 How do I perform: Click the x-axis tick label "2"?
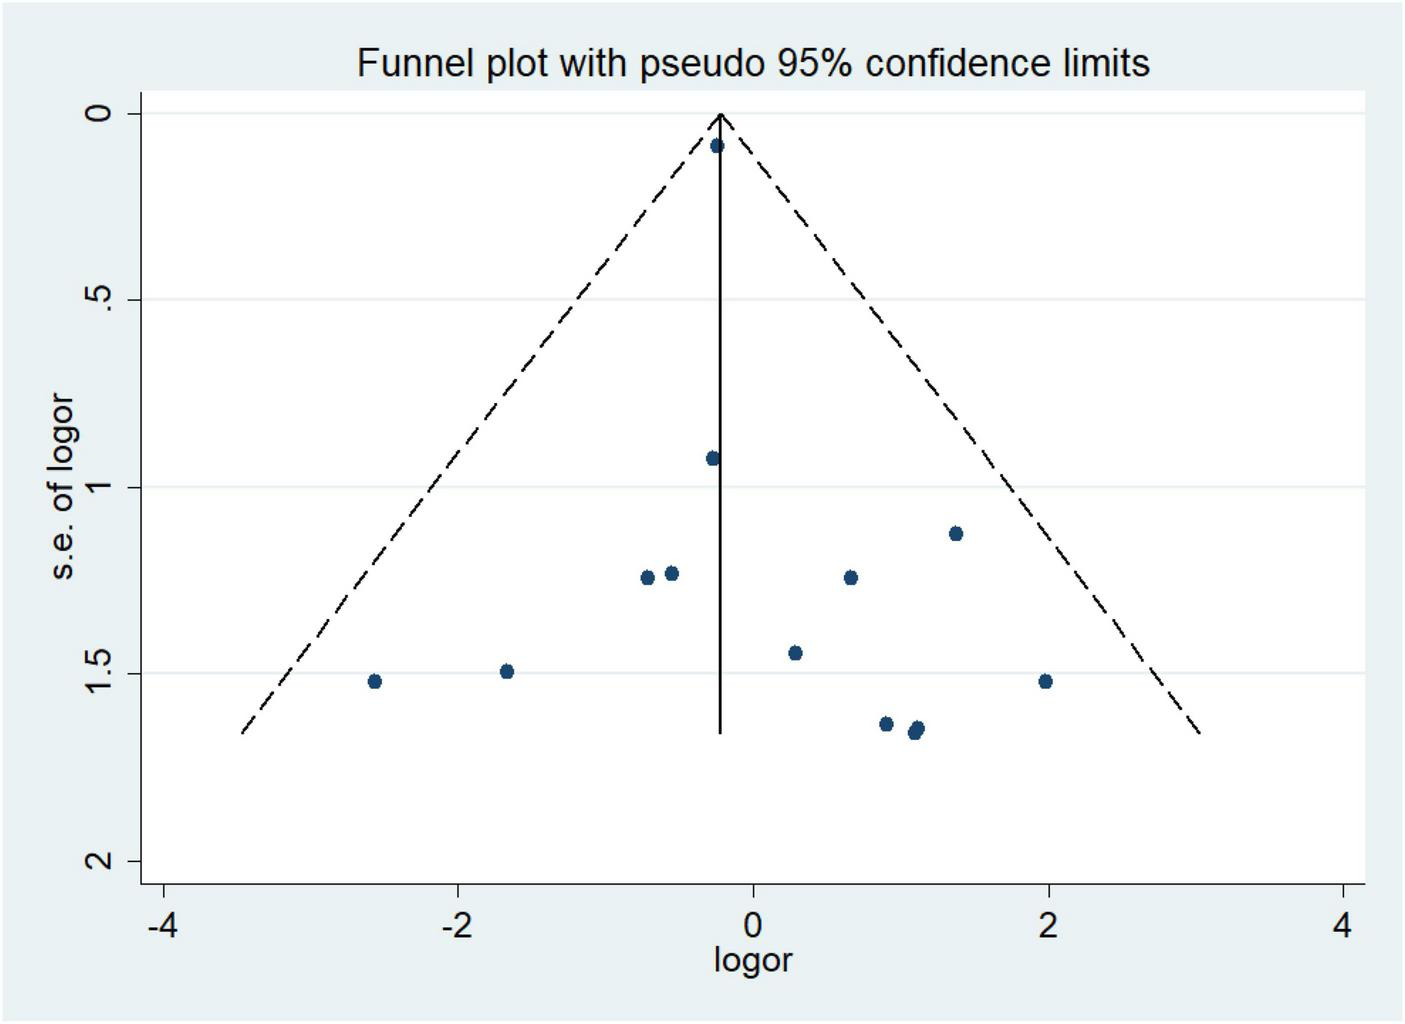tap(1047, 925)
